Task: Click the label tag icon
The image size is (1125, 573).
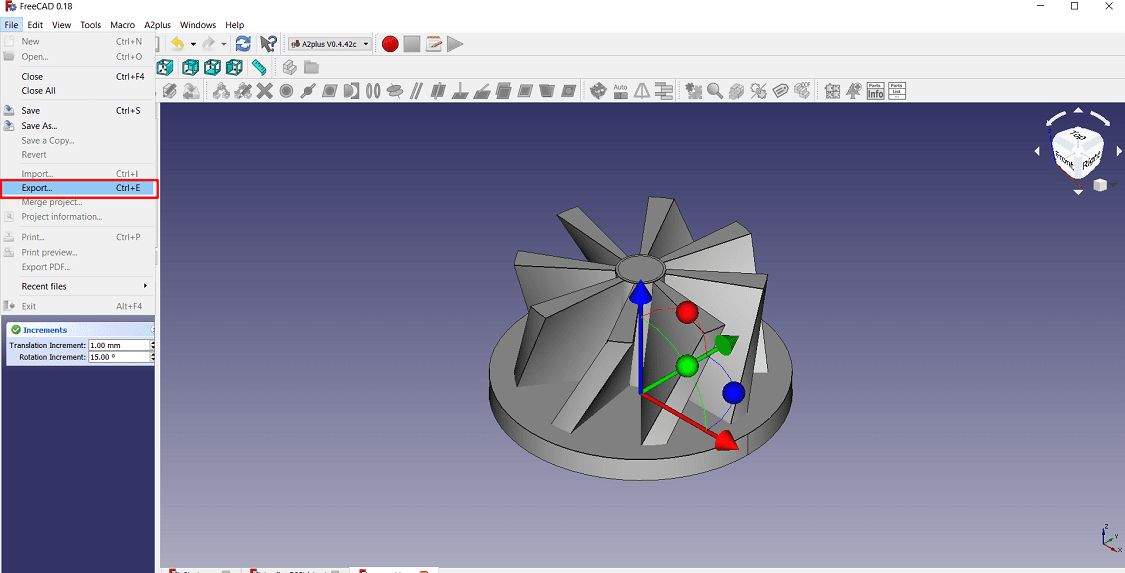Action: coord(781,90)
